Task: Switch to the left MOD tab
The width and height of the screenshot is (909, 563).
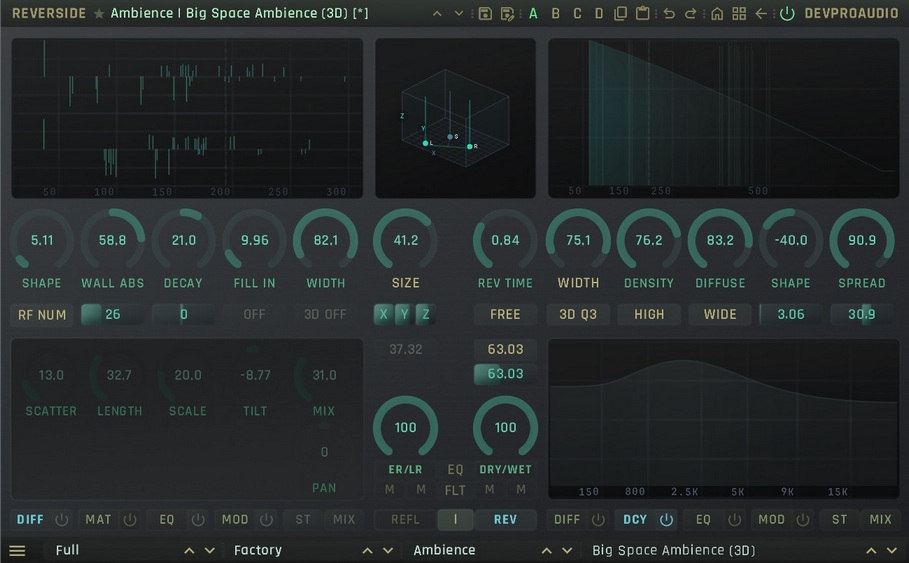Action: click(x=235, y=520)
